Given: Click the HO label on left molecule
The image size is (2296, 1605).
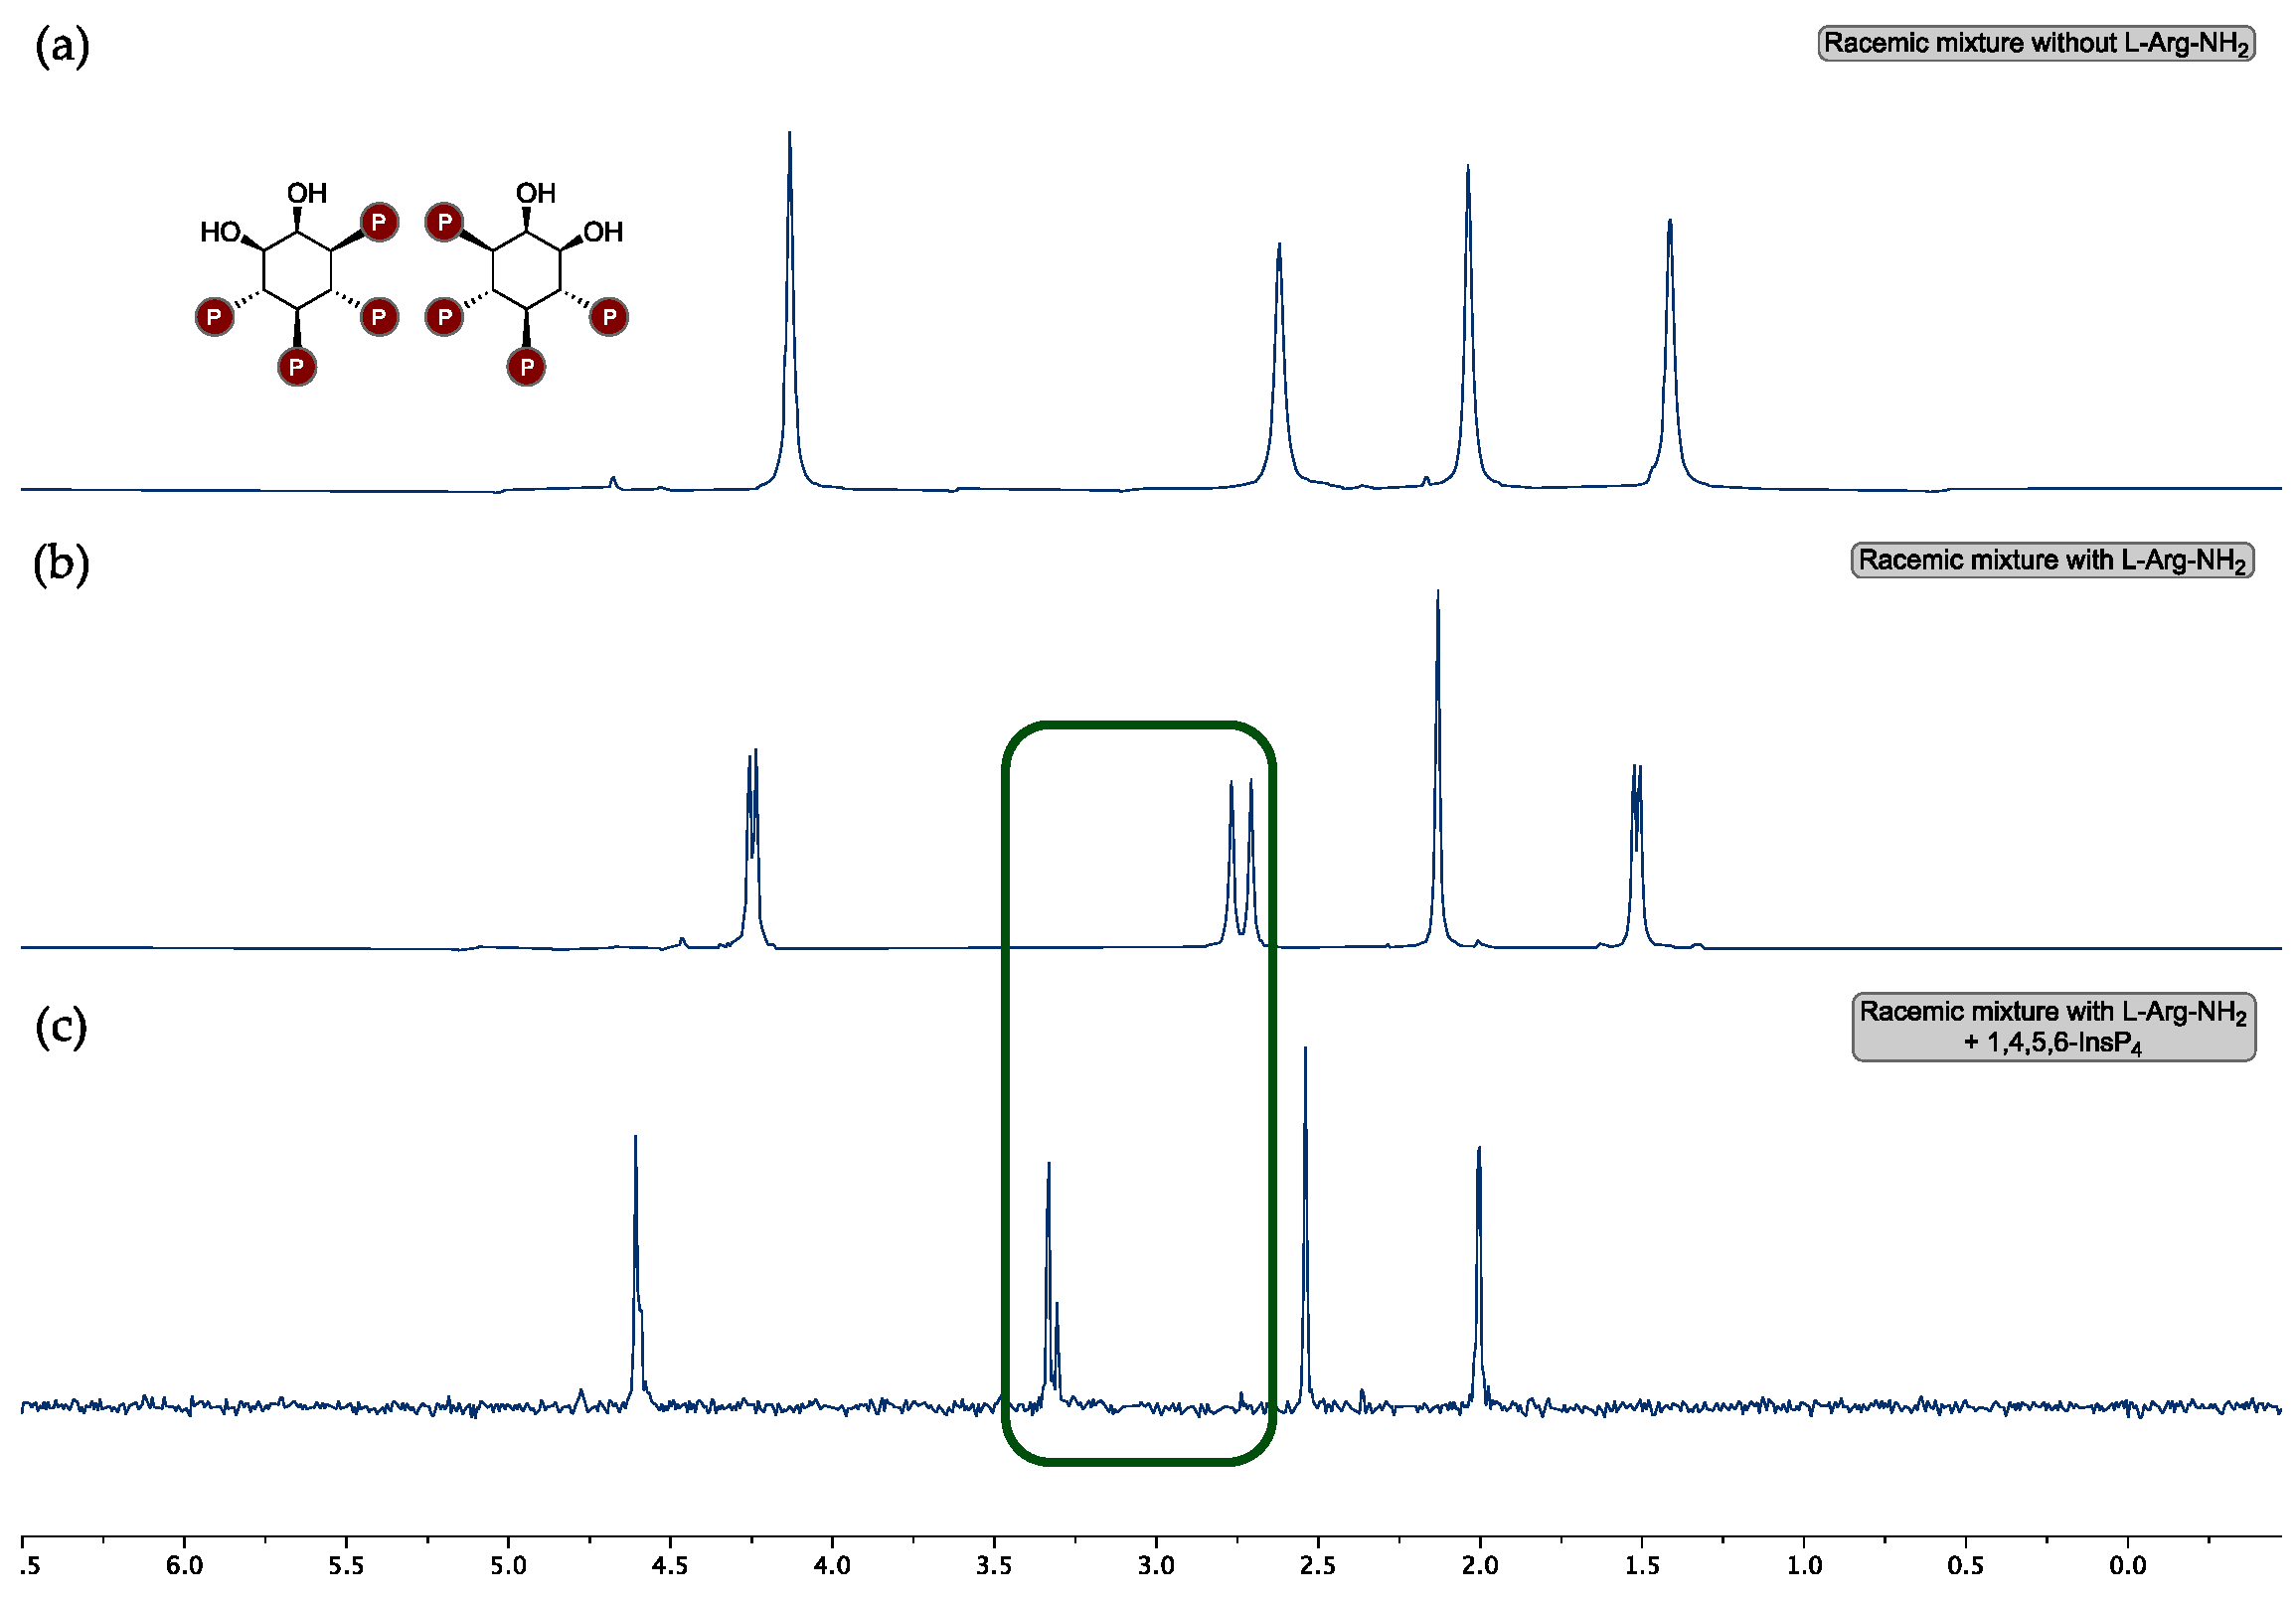Looking at the screenshot, I should coord(220,232).
